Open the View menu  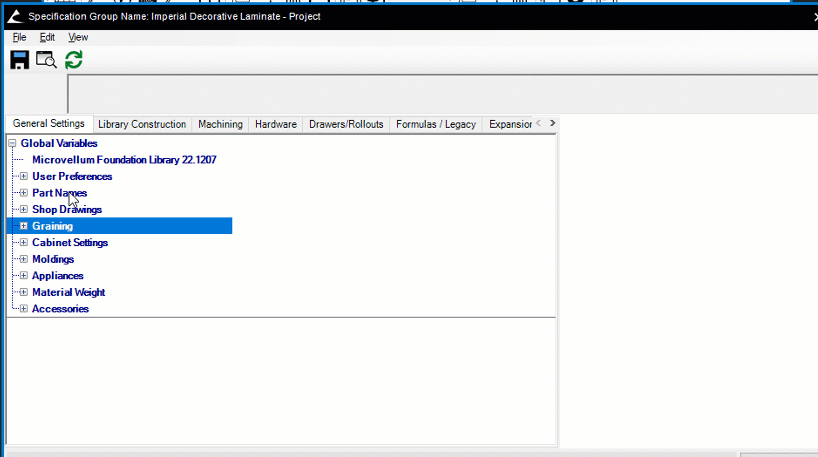[x=78, y=37]
